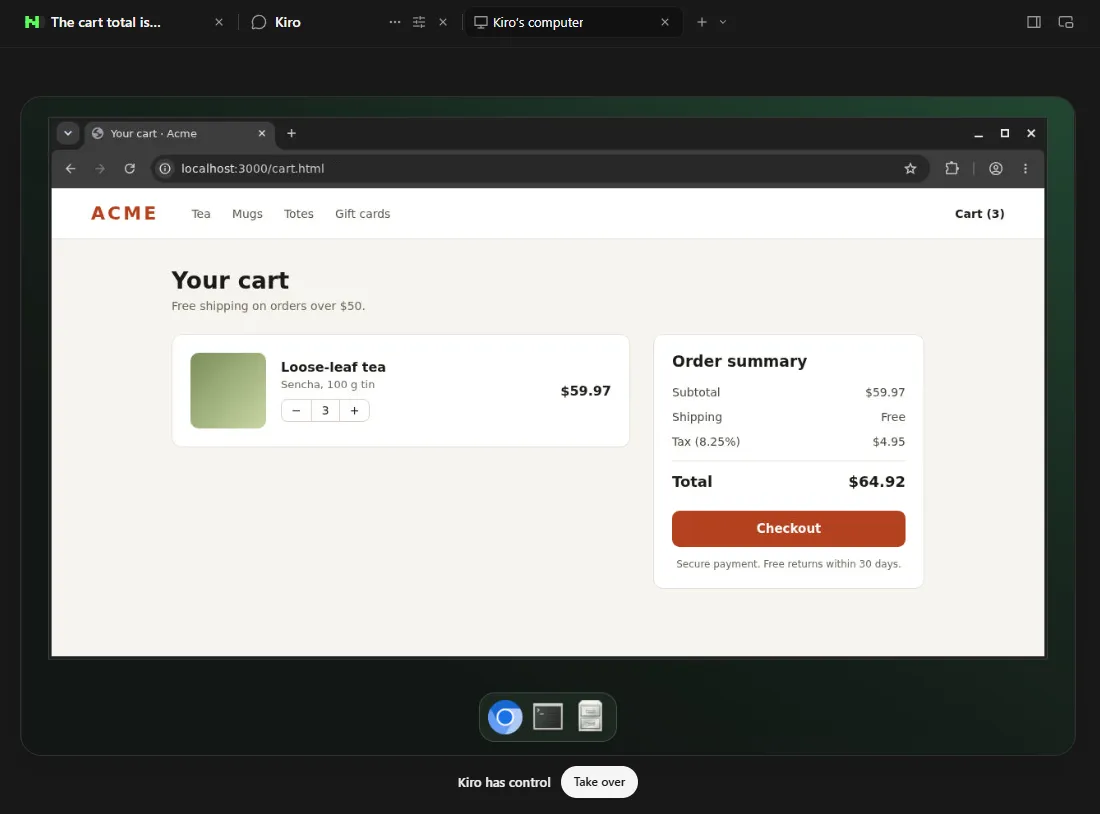Launch the terminal icon in the dock

548,717
